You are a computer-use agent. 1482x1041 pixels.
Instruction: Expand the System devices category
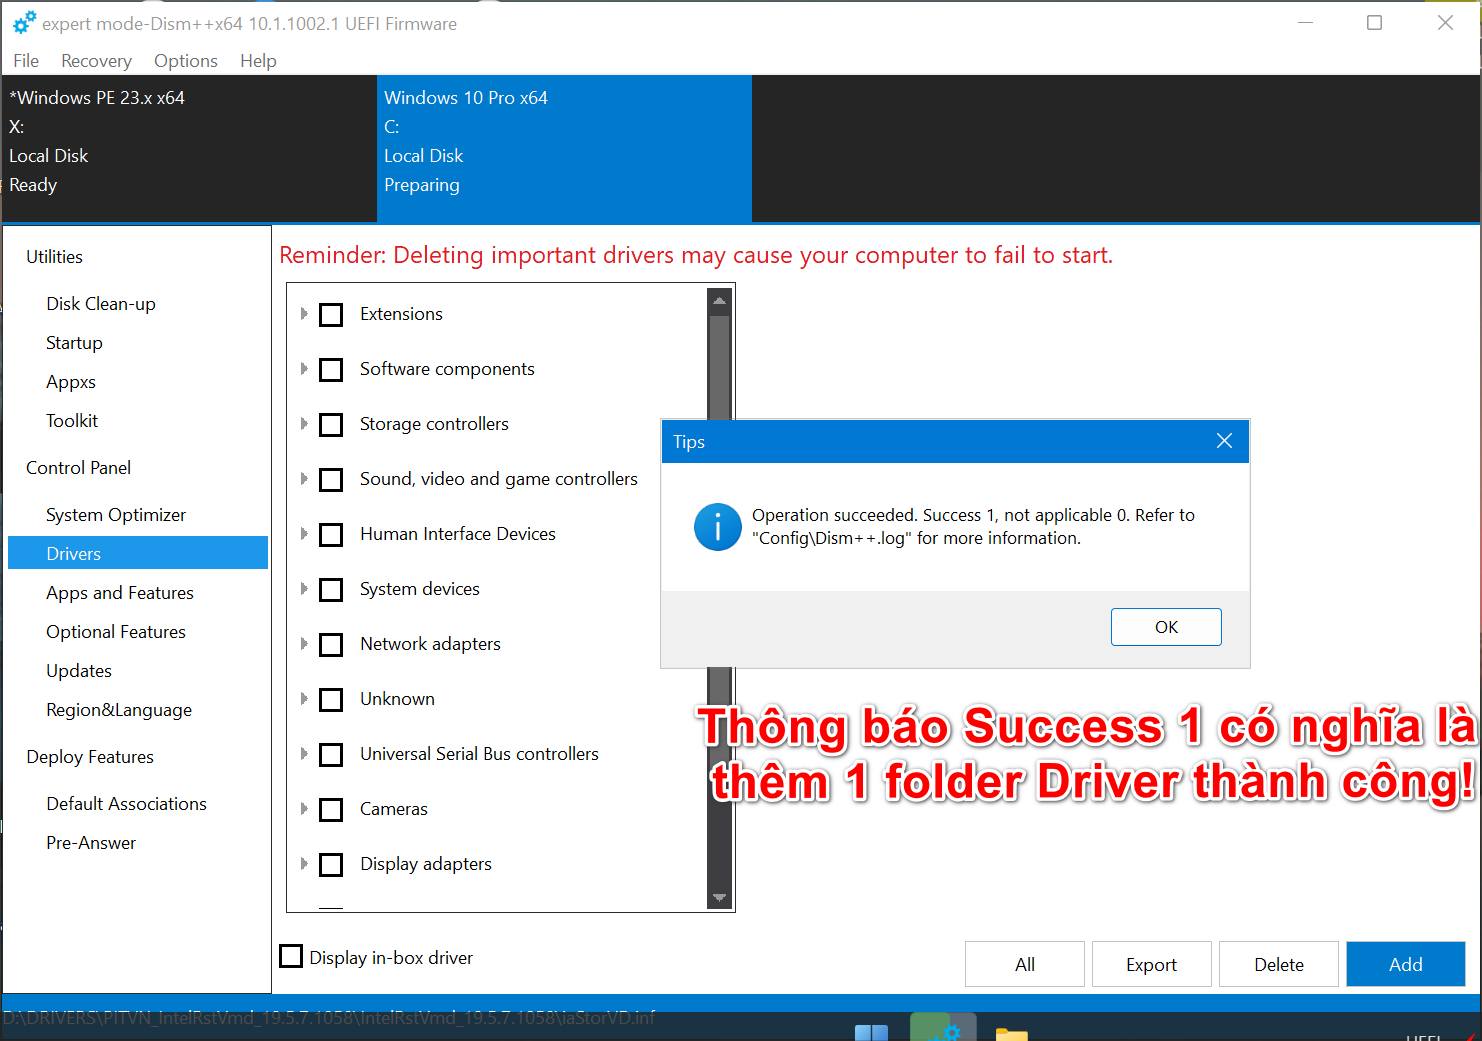304,589
